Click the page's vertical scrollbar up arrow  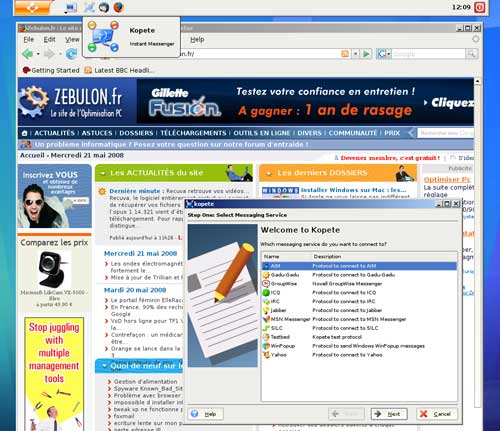(477, 81)
